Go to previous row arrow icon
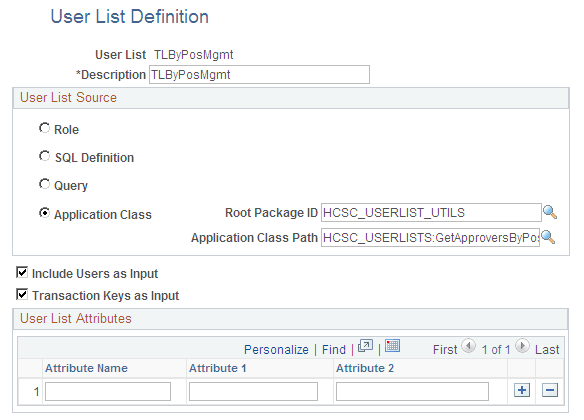 coord(468,346)
